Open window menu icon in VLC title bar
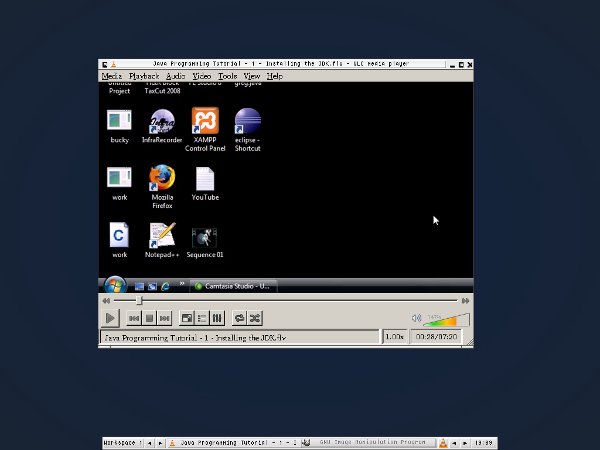Viewport: 600px width, 450px height. click(x=104, y=64)
